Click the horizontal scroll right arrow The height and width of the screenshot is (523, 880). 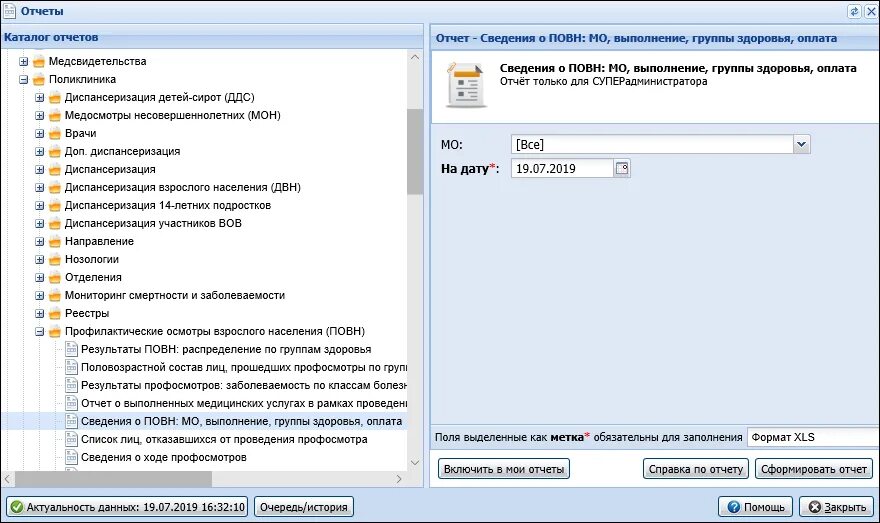(398, 479)
